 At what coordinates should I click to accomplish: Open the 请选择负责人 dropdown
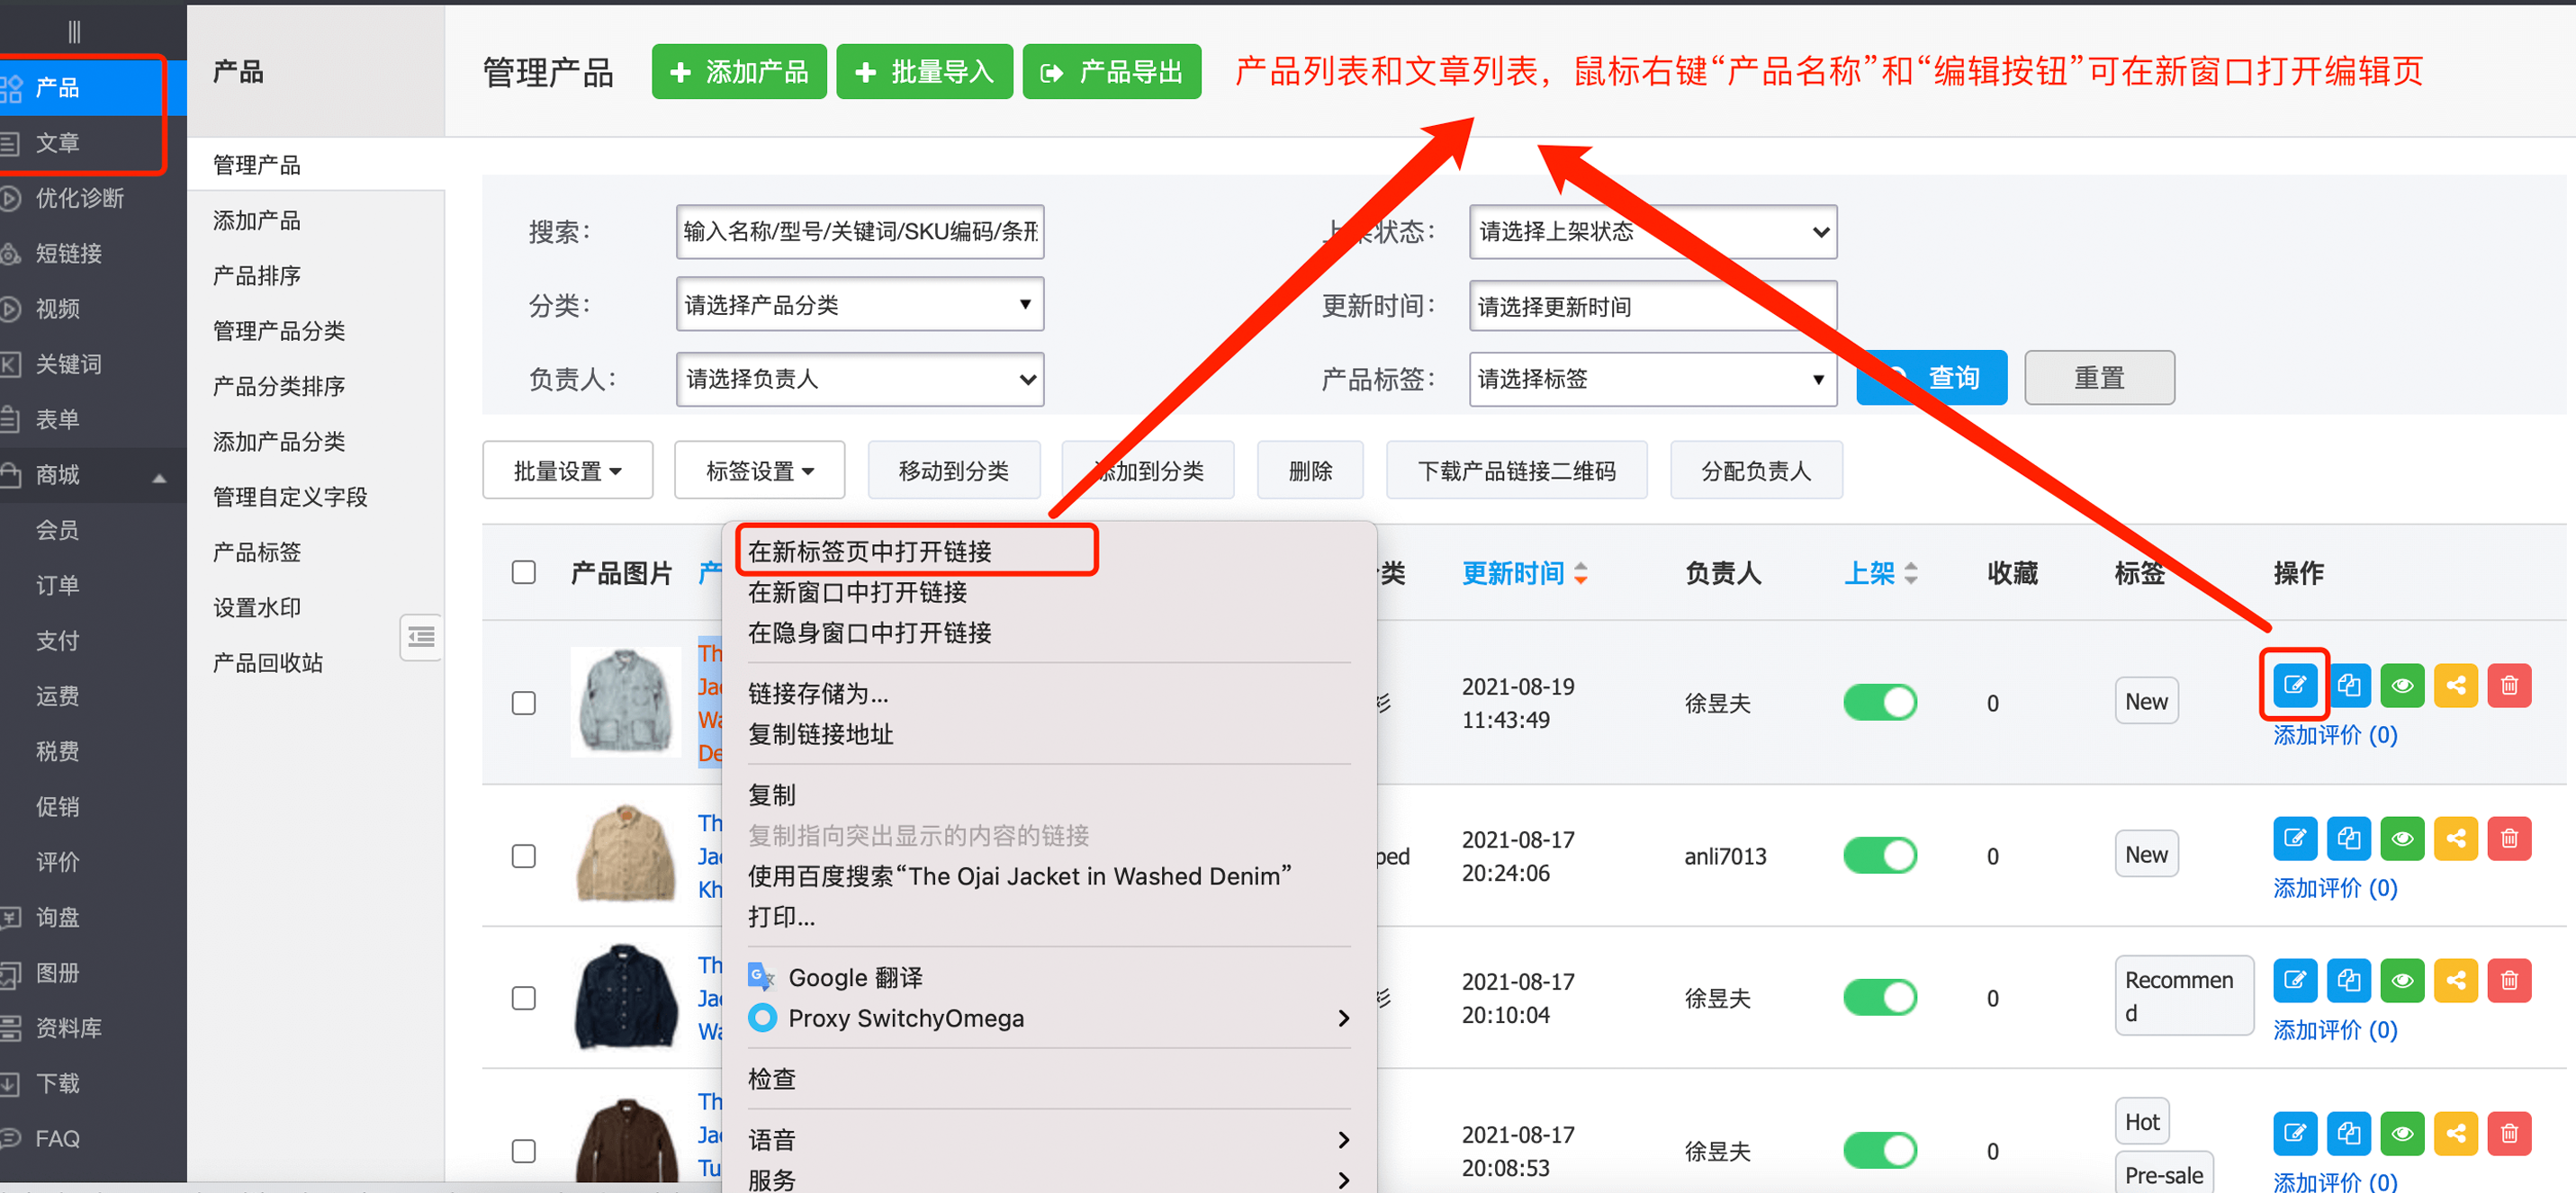point(859,379)
